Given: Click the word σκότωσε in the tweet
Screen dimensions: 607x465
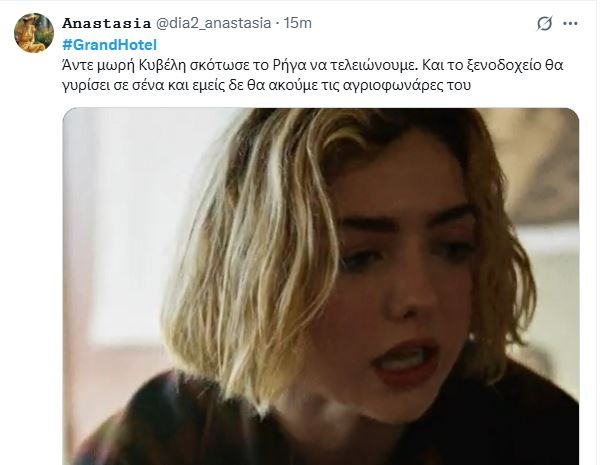Looking at the screenshot, I should 220,65.
